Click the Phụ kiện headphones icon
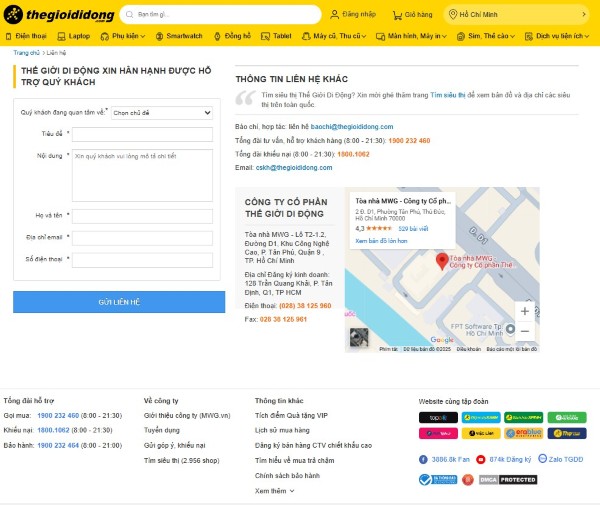 [104, 36]
